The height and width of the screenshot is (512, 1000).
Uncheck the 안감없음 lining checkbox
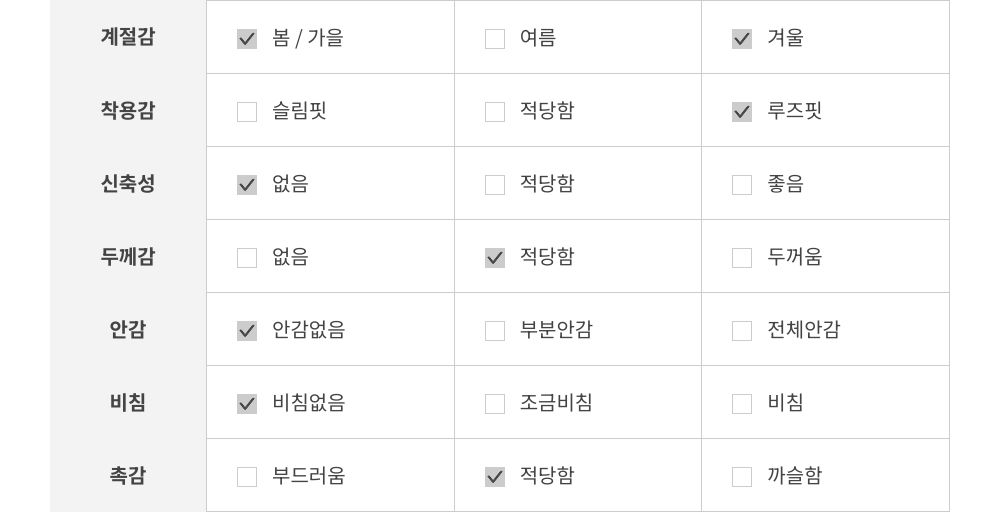pos(247,331)
